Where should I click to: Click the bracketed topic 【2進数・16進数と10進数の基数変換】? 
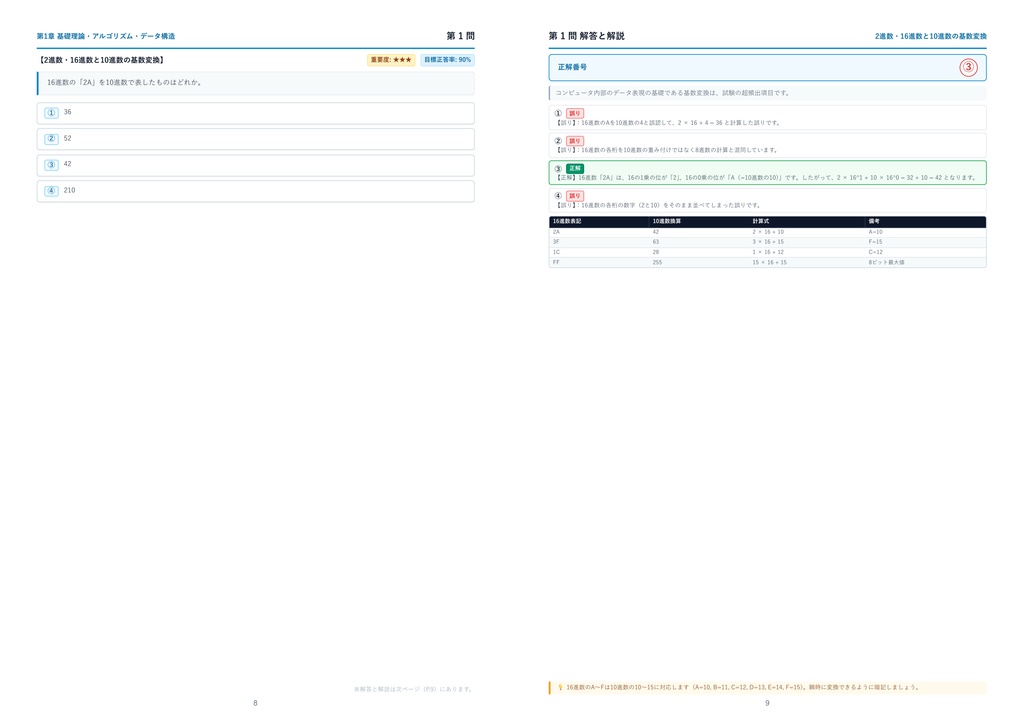(x=101, y=60)
